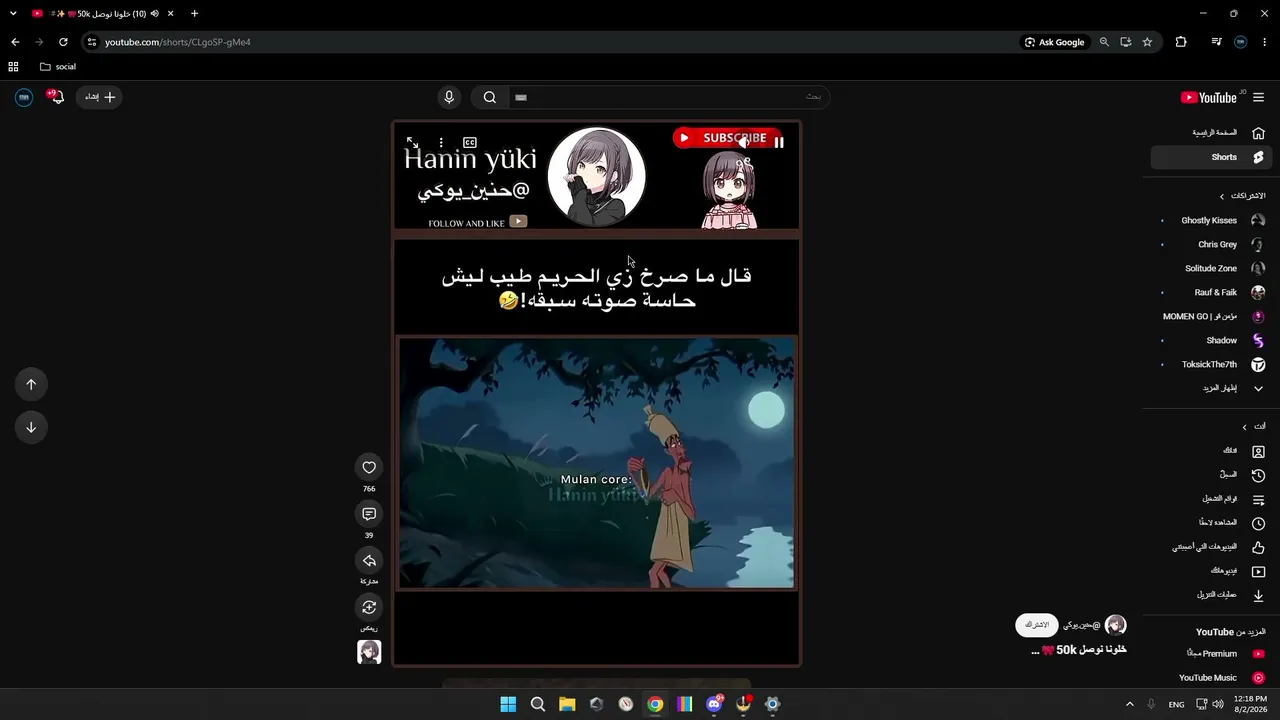The image size is (1280, 720).
Task: Start voice search with the microphone
Action: [449, 97]
